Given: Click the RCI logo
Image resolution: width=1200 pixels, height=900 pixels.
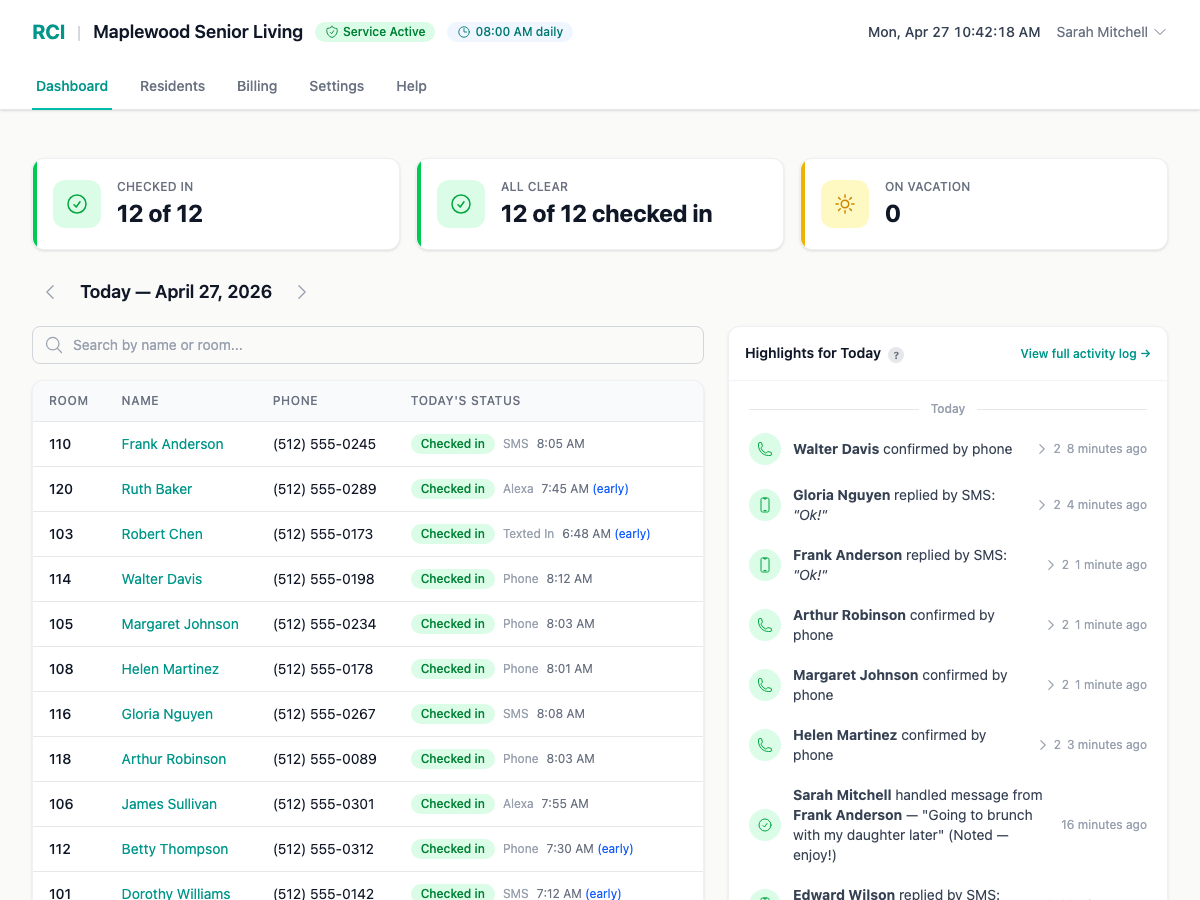Looking at the screenshot, I should tap(48, 32).
